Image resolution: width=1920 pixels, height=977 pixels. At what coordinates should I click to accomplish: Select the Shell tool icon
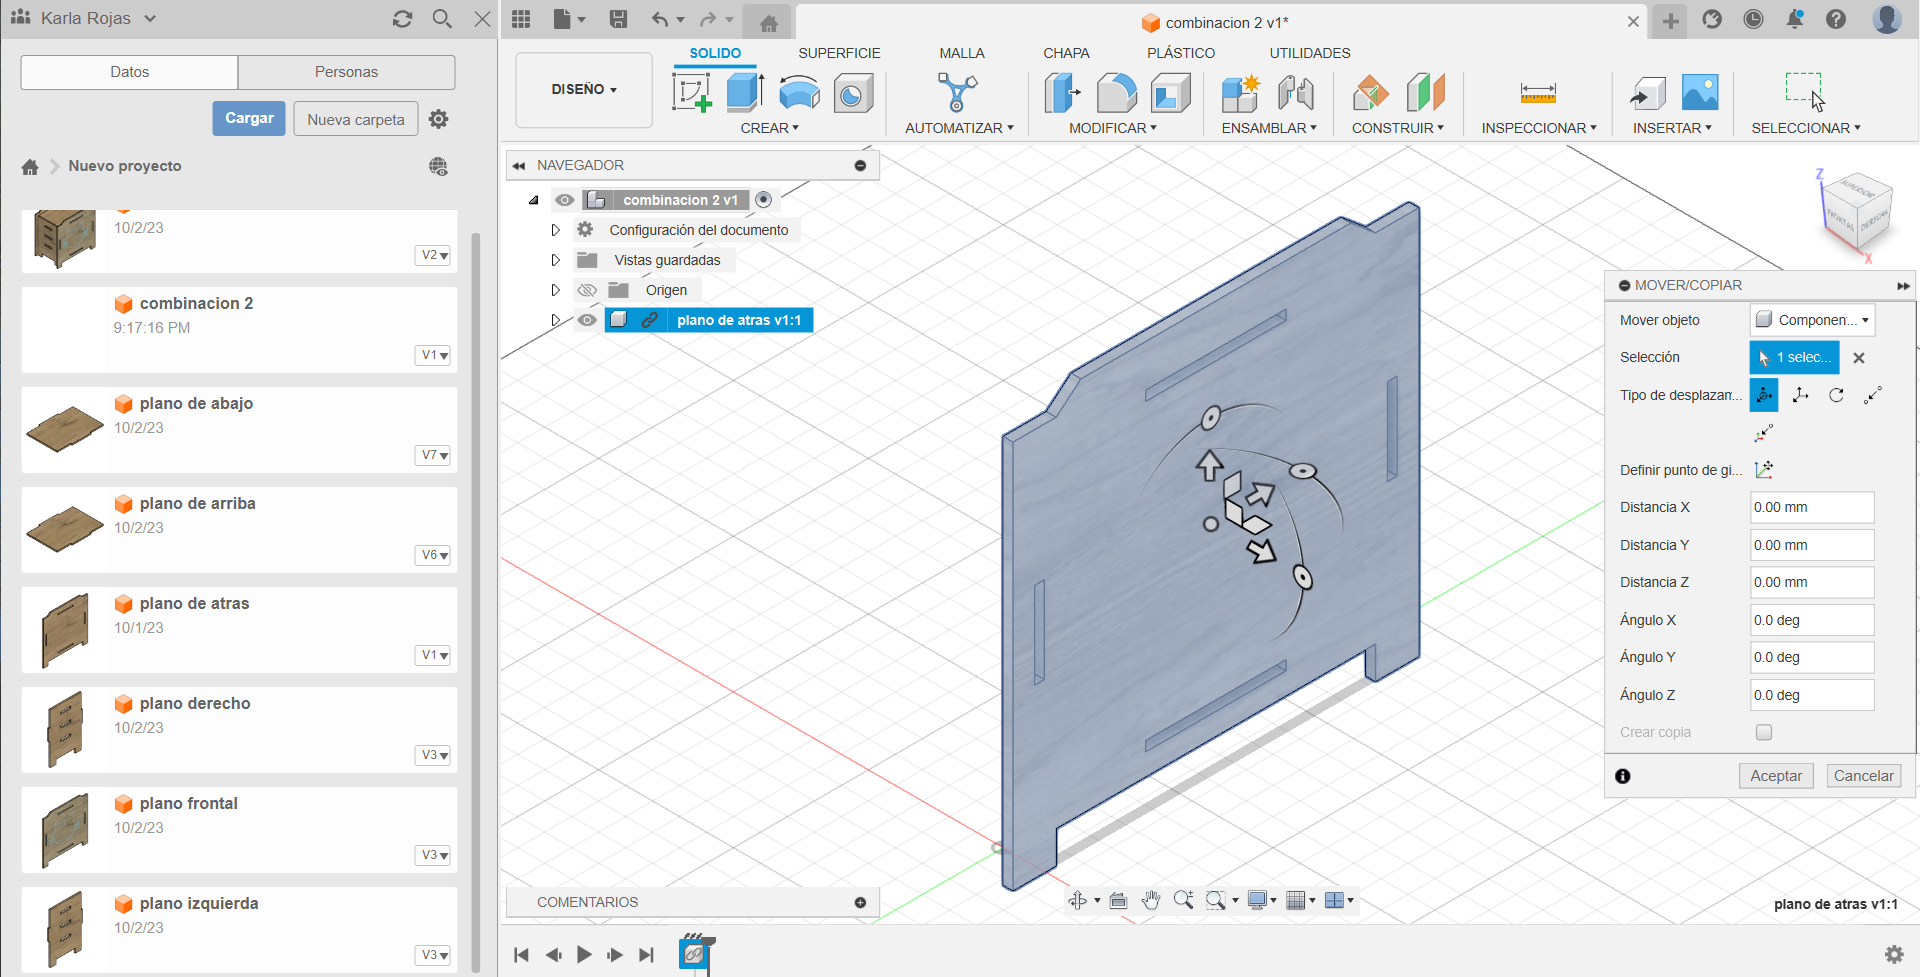pos(1171,93)
